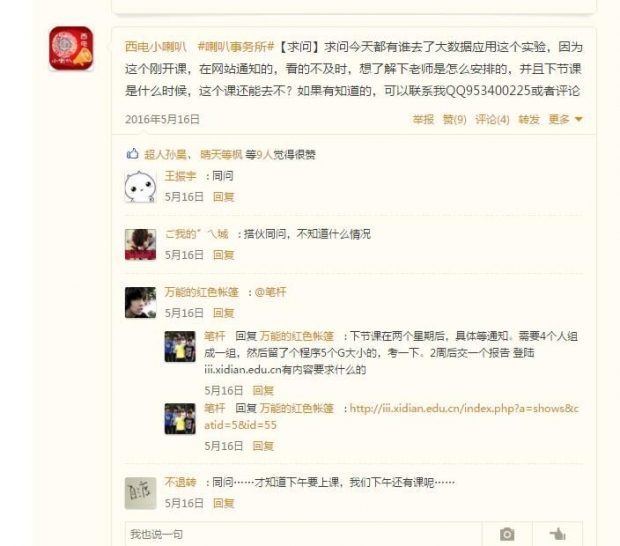
Task: Click 赞(9) to like the post
Action: pyautogui.click(x=454, y=119)
